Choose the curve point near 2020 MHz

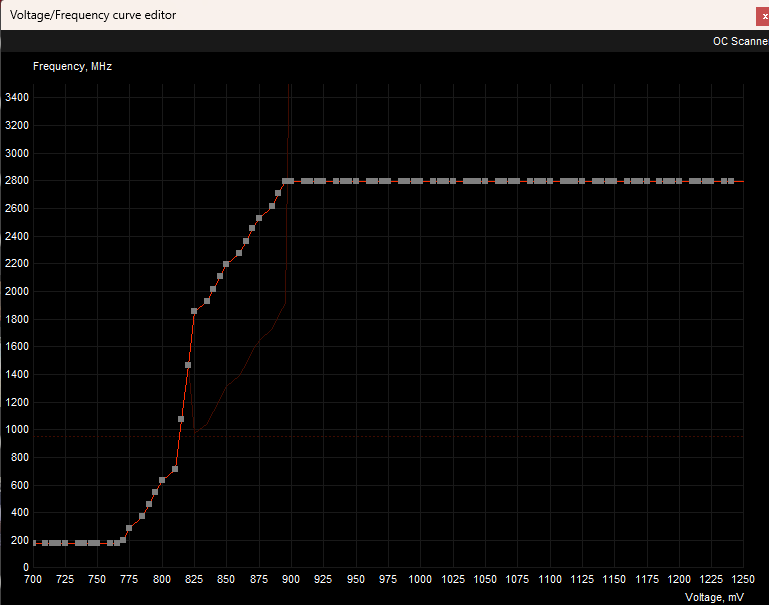tap(213, 289)
